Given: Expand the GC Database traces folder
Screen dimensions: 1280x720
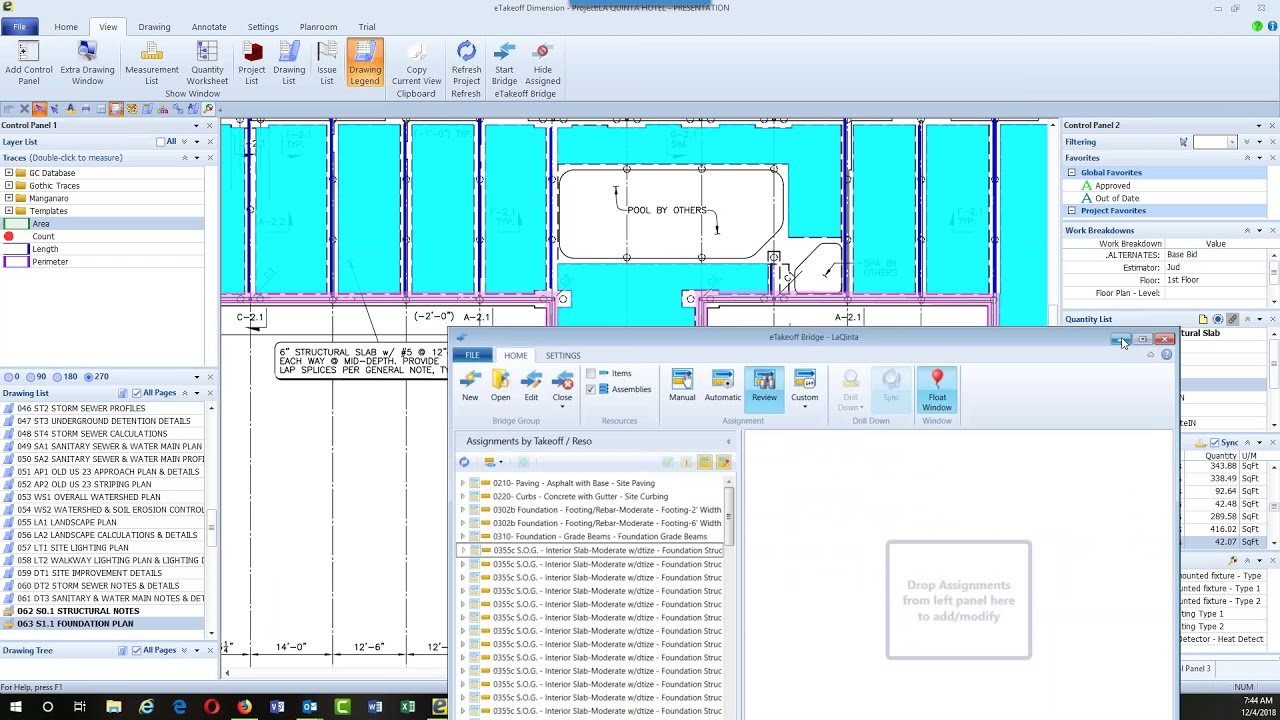Looking at the screenshot, I should pos(9,173).
